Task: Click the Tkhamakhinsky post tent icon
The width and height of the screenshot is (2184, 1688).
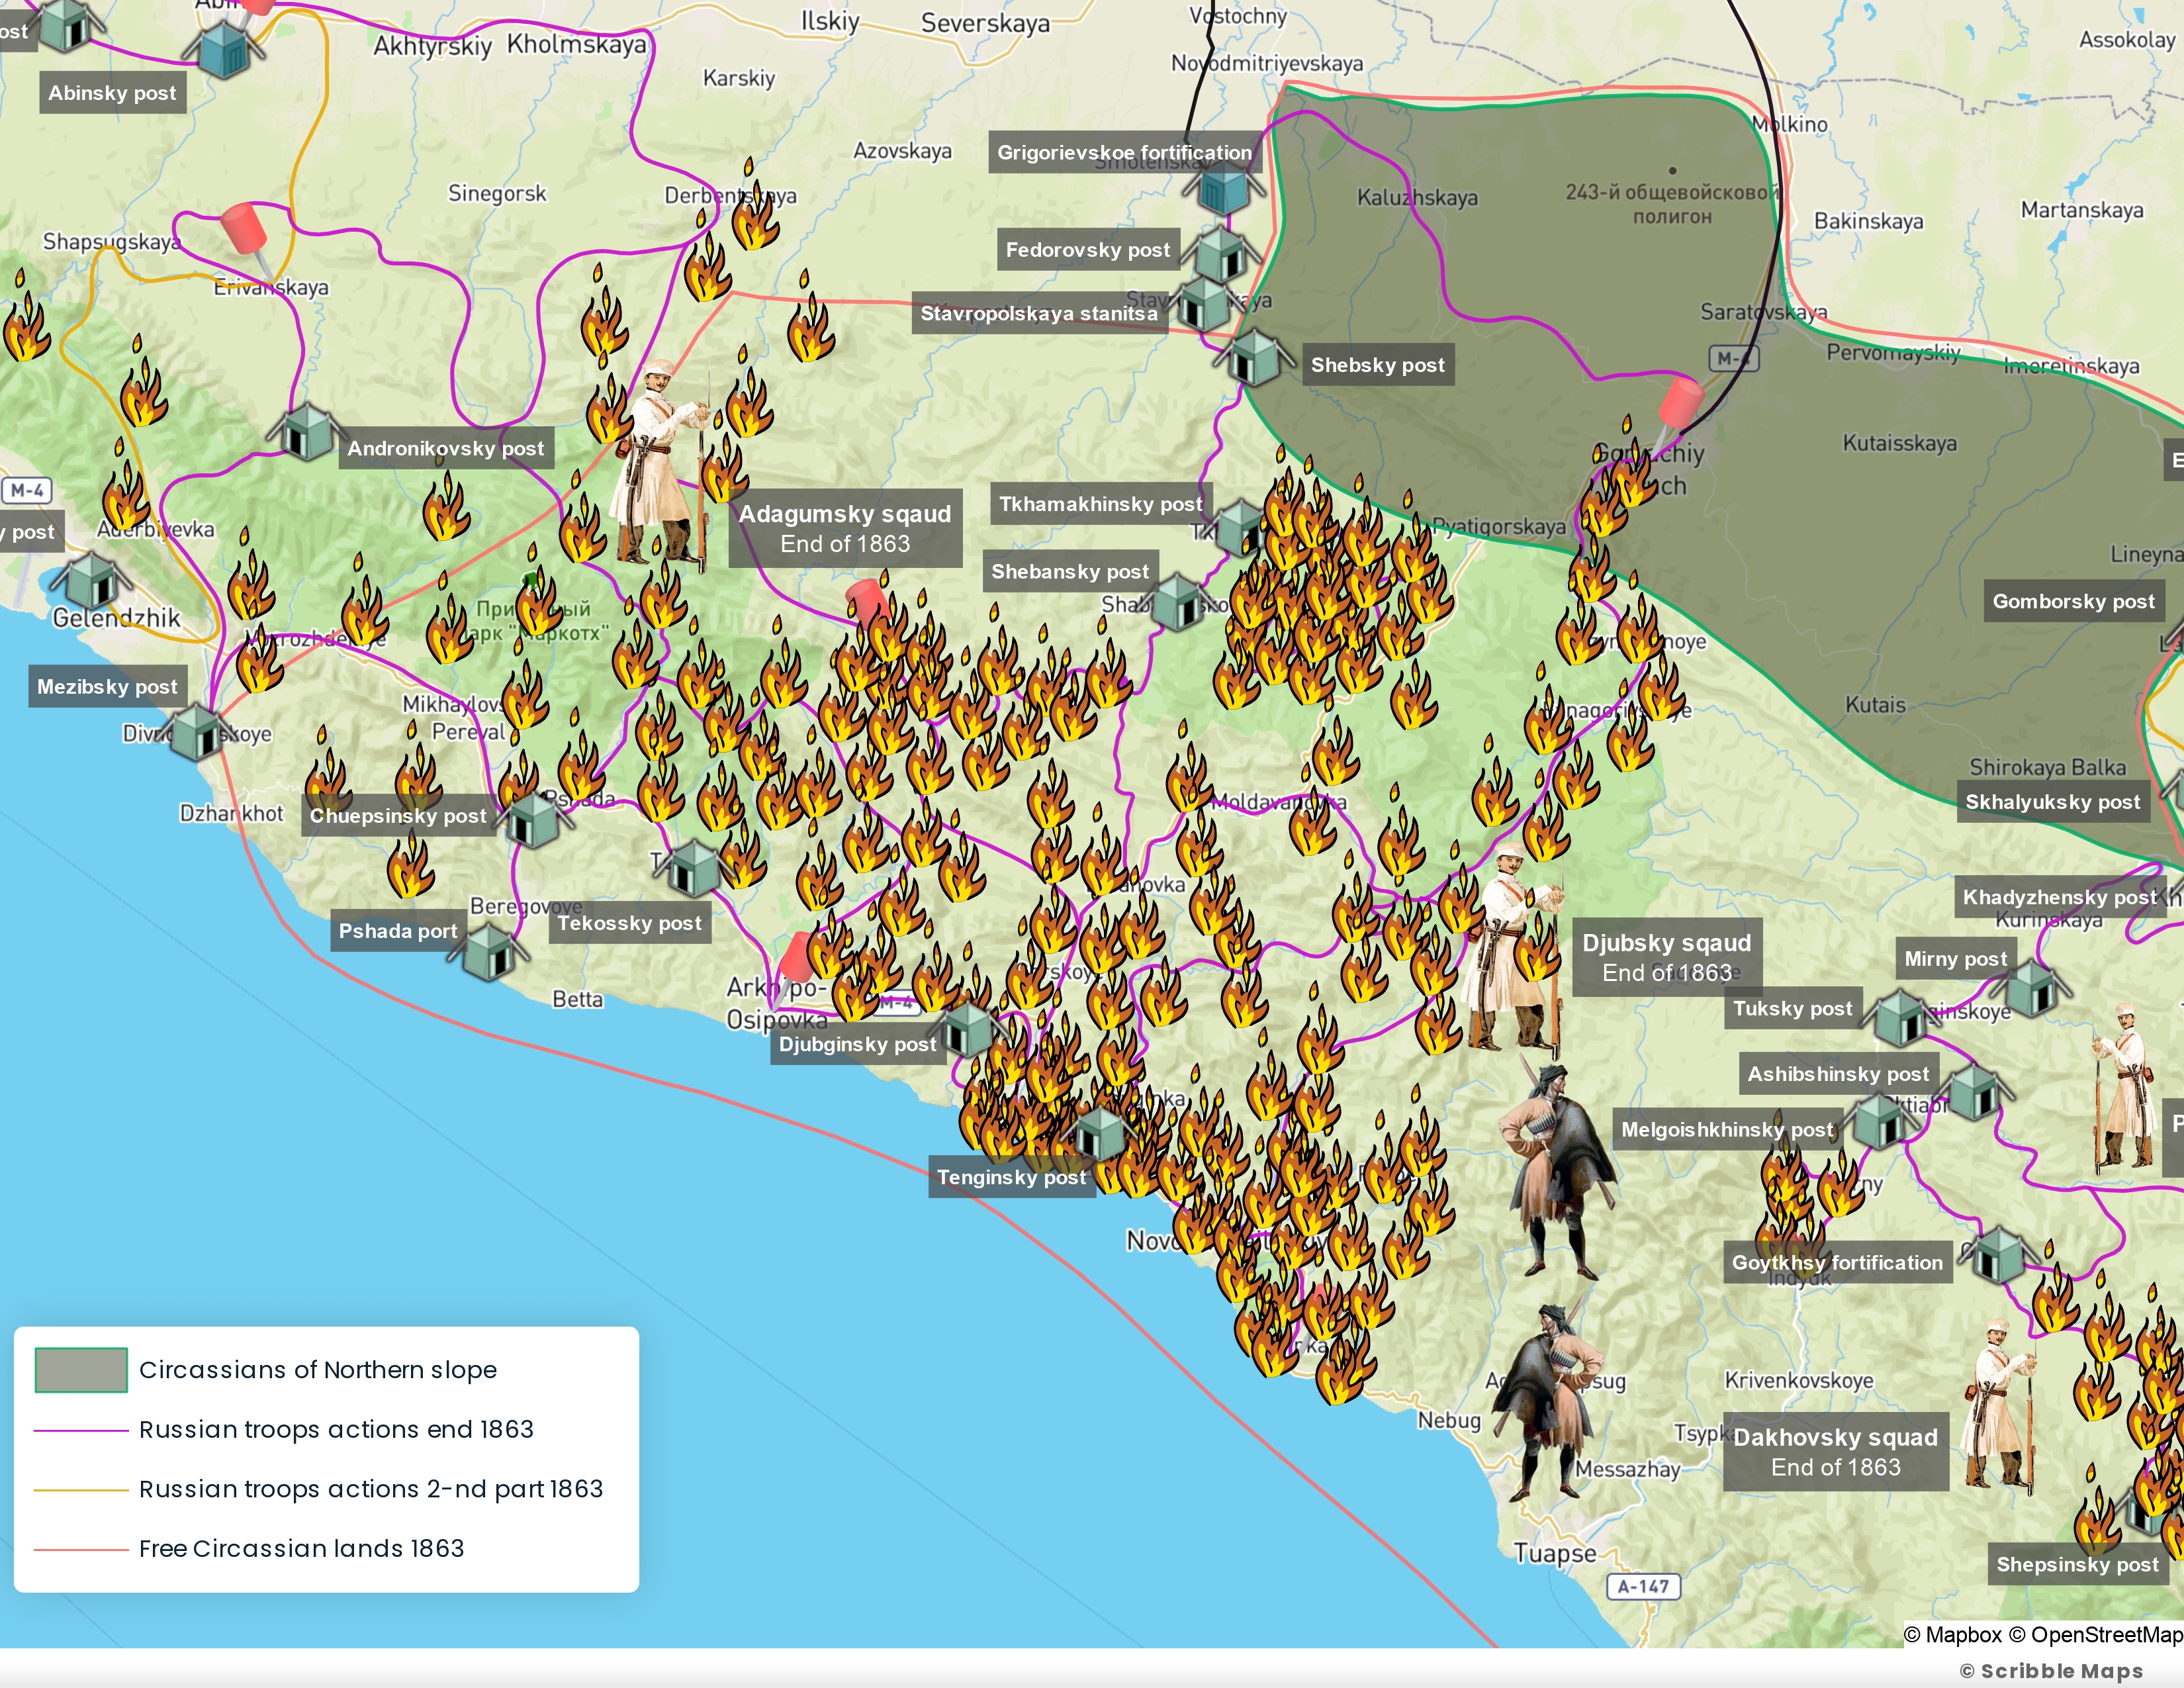Action: point(1241,527)
